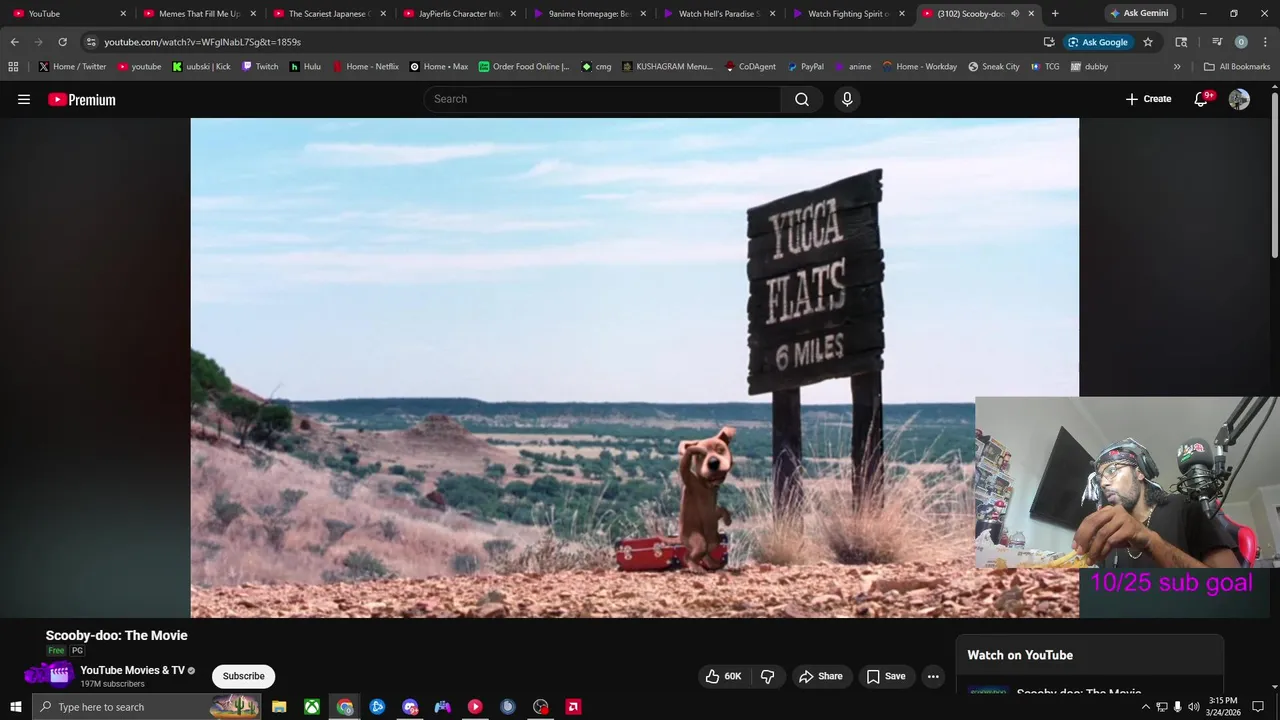Screen dimensions: 1280x720
Task: Open the All Bookmarks folder
Action: pos(1237,66)
